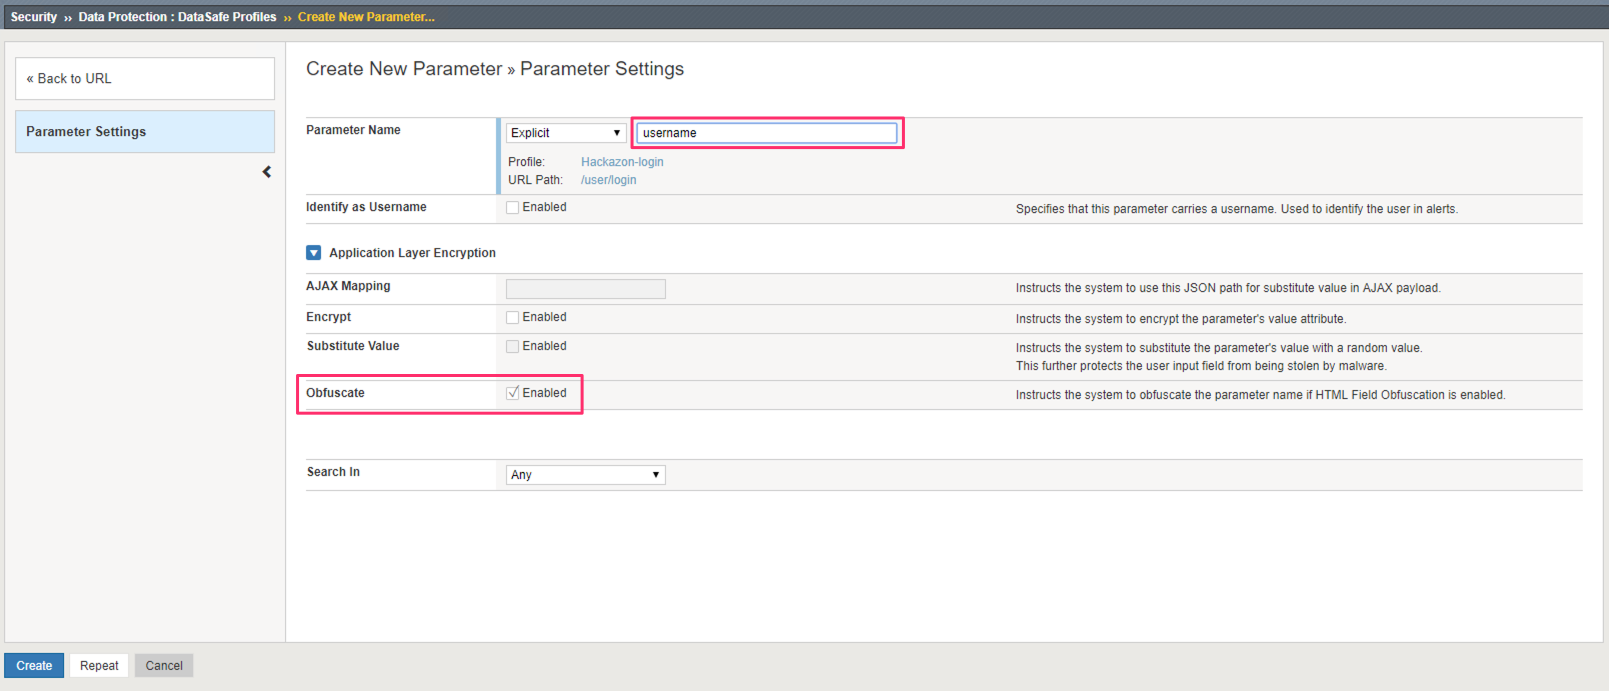Open the Hackazon-login profile link
The image size is (1609, 691).
pyautogui.click(x=622, y=162)
